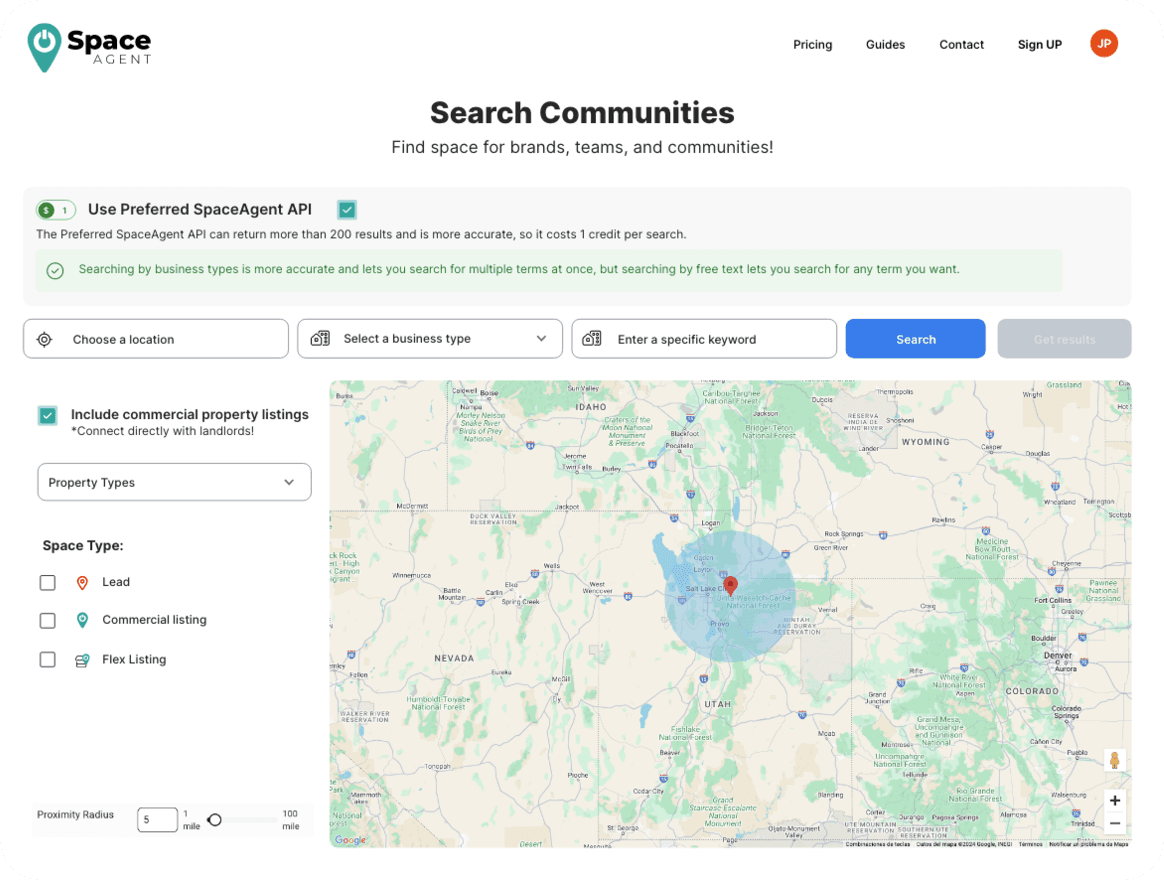Open Street View pegman on map
Screen dimensions: 1164x880
tap(1114, 760)
